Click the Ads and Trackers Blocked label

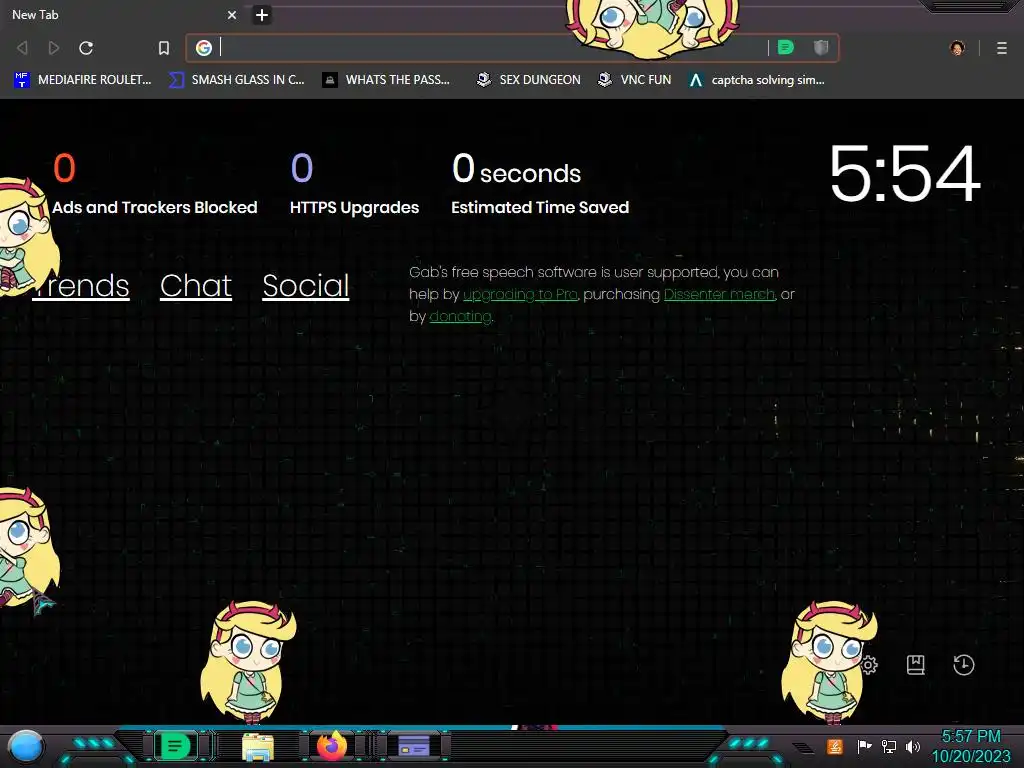[155, 207]
